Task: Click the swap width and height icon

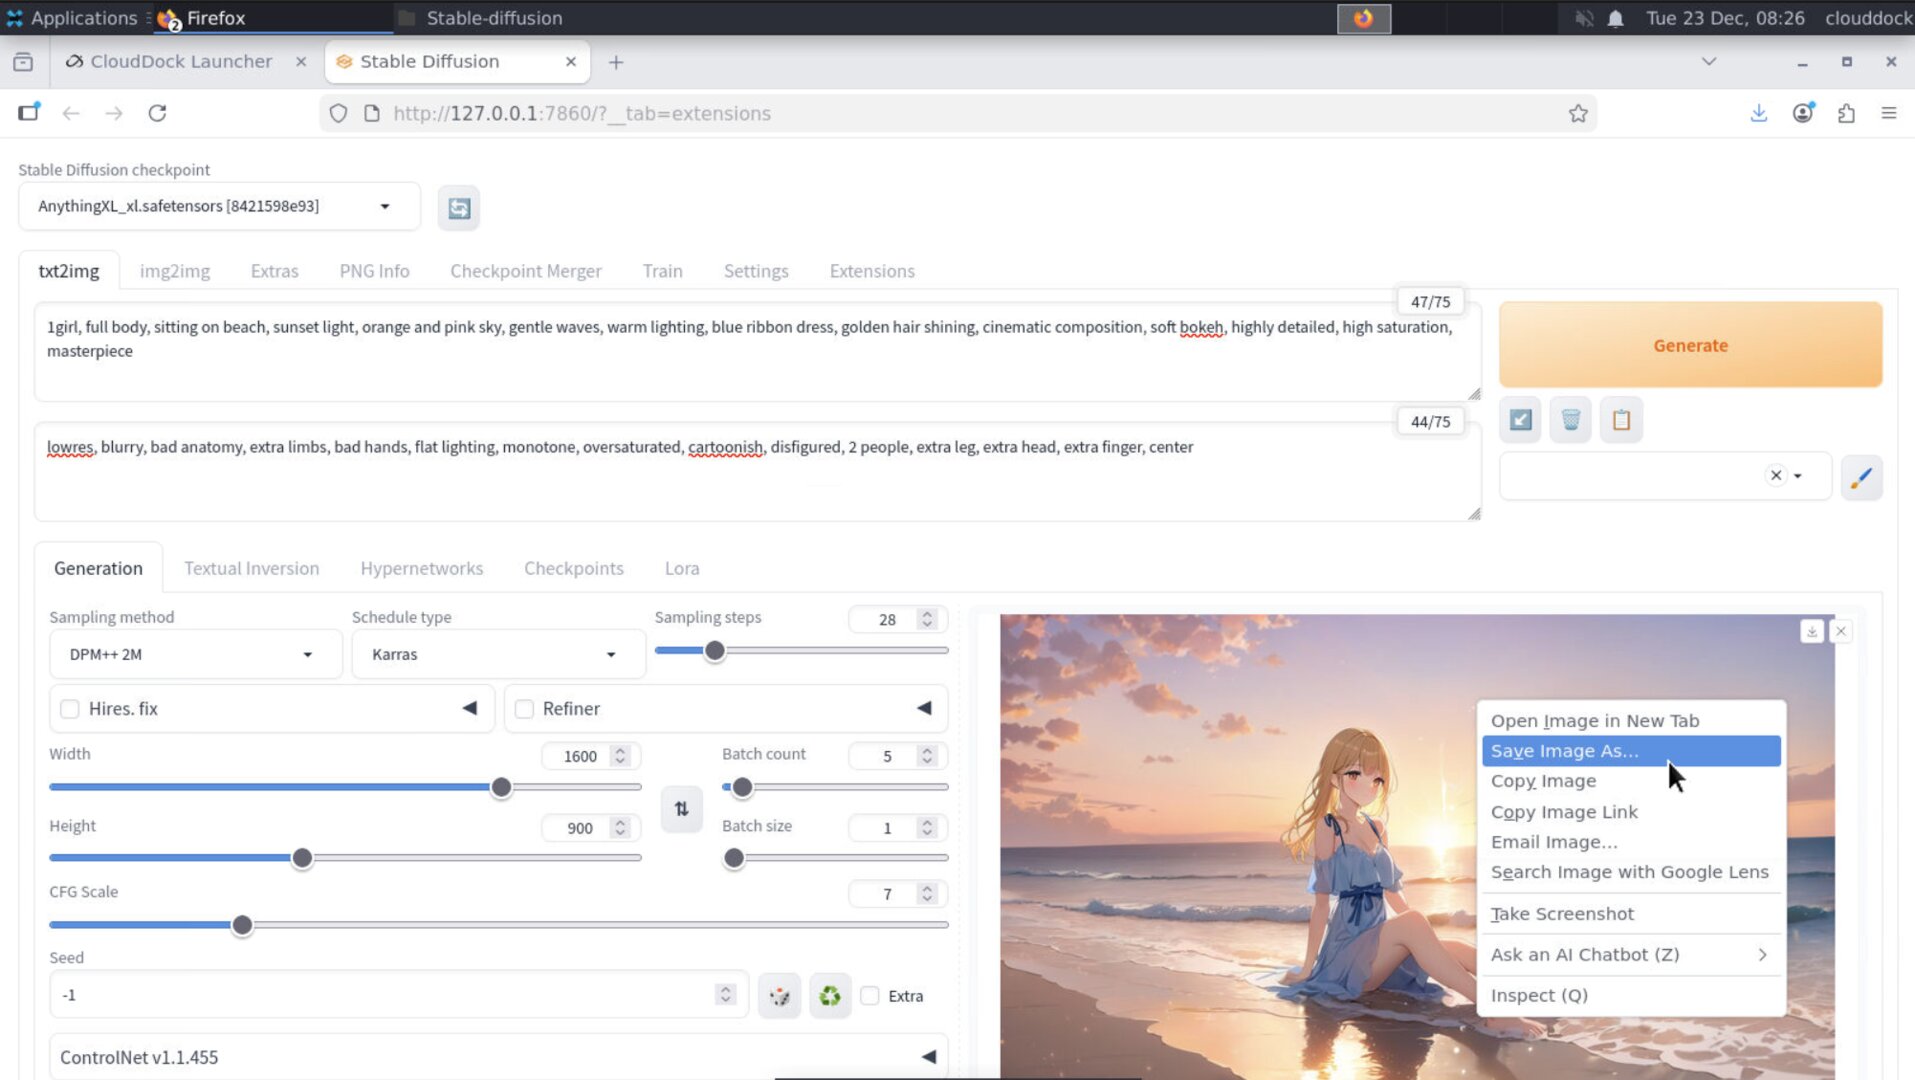Action: [x=681, y=809]
